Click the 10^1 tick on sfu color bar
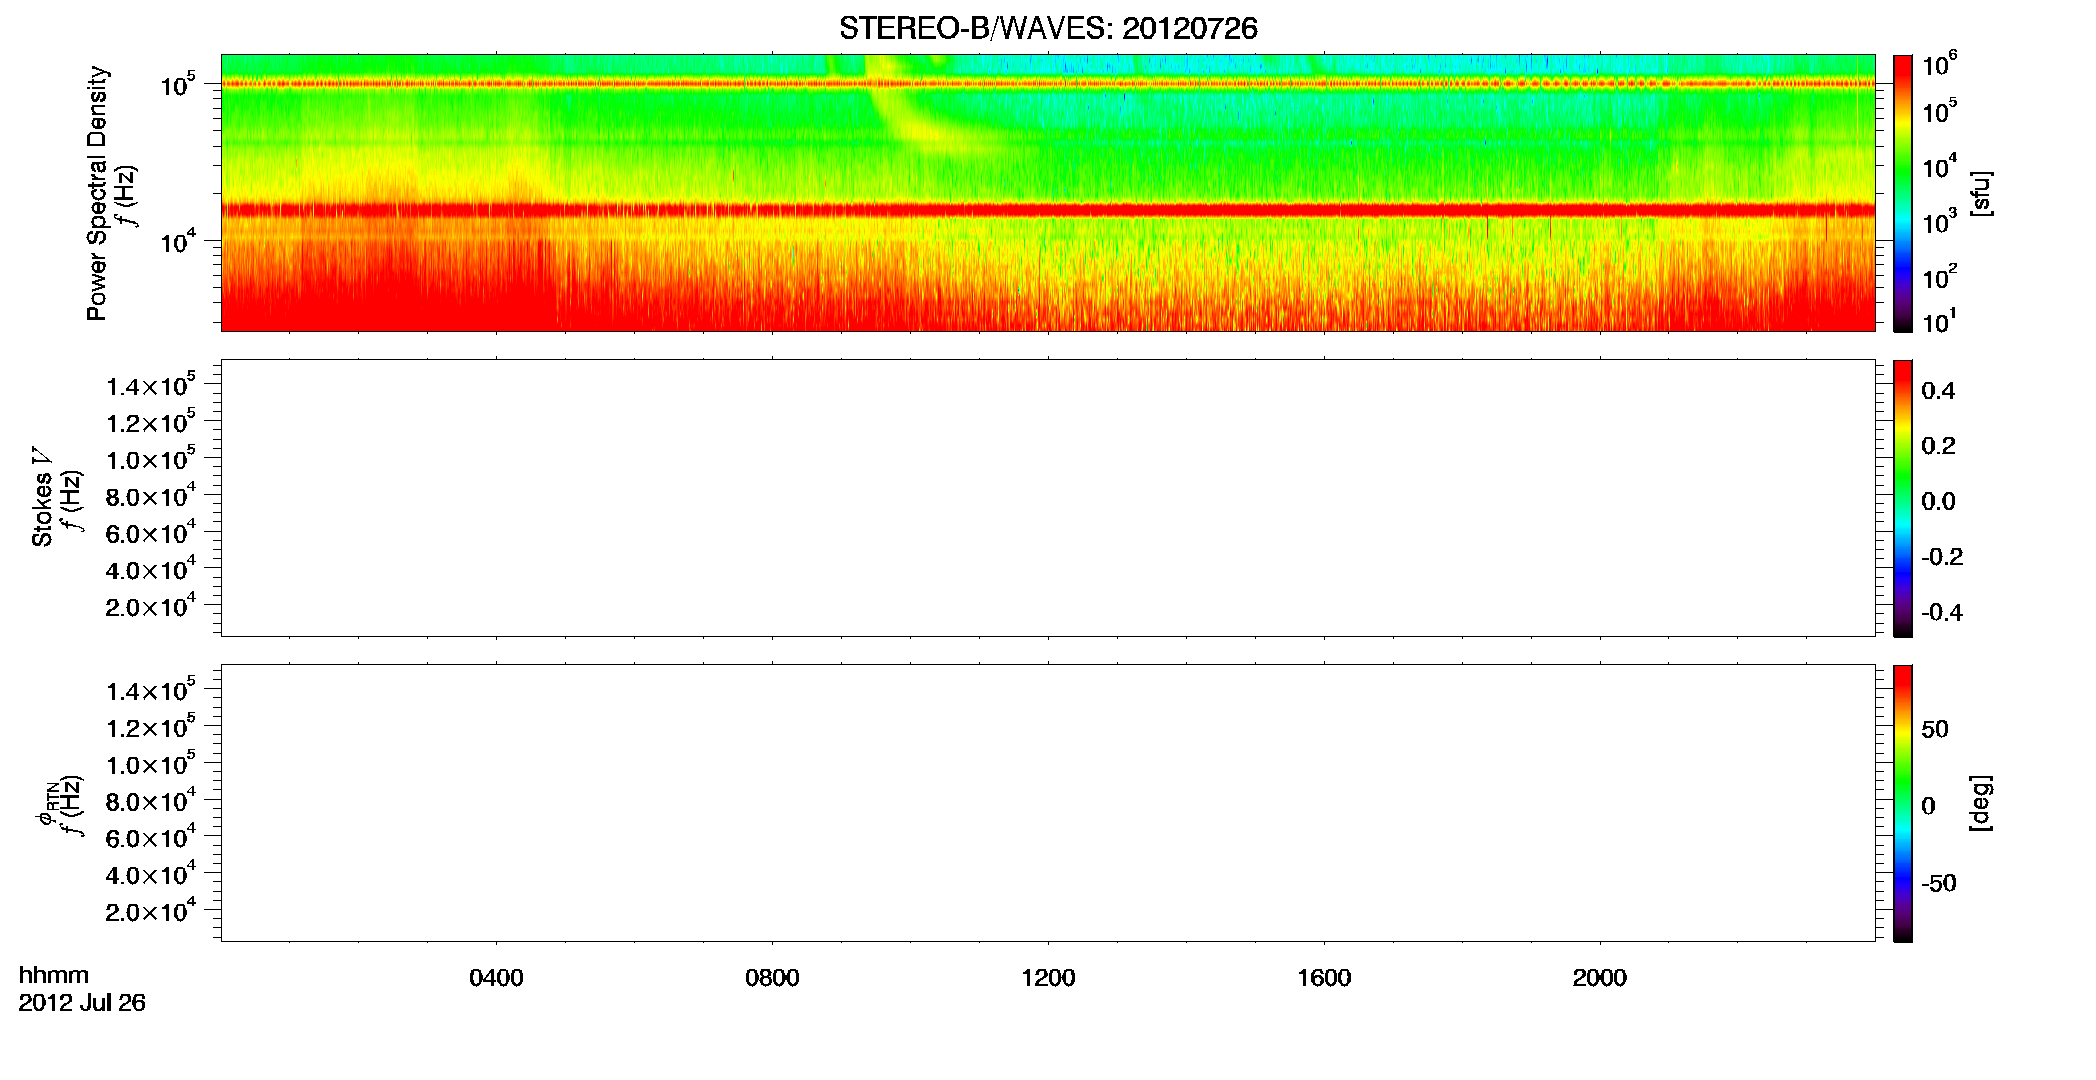 [x=1939, y=322]
